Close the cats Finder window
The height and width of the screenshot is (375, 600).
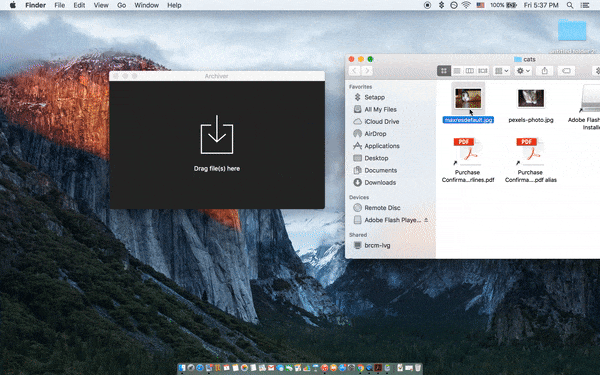point(351,59)
